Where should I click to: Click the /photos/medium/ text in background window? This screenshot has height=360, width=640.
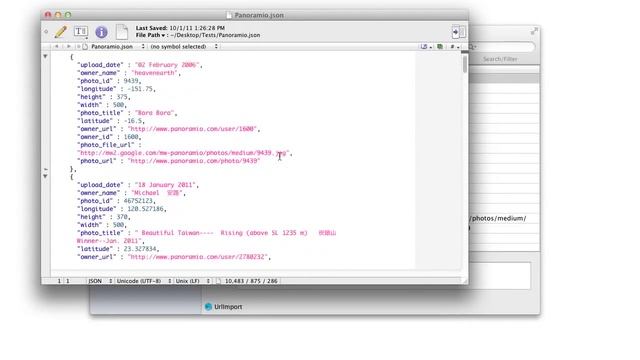498,218
